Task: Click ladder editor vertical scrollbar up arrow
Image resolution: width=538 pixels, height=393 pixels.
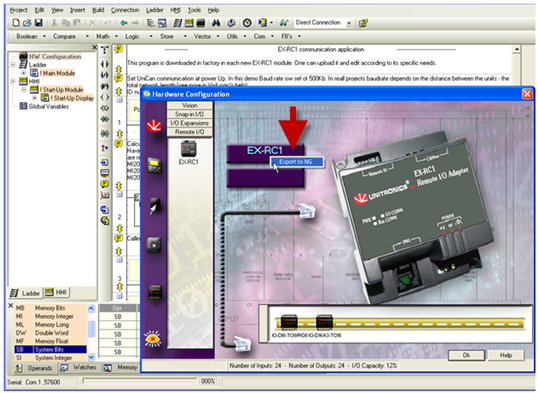Action: (516, 50)
